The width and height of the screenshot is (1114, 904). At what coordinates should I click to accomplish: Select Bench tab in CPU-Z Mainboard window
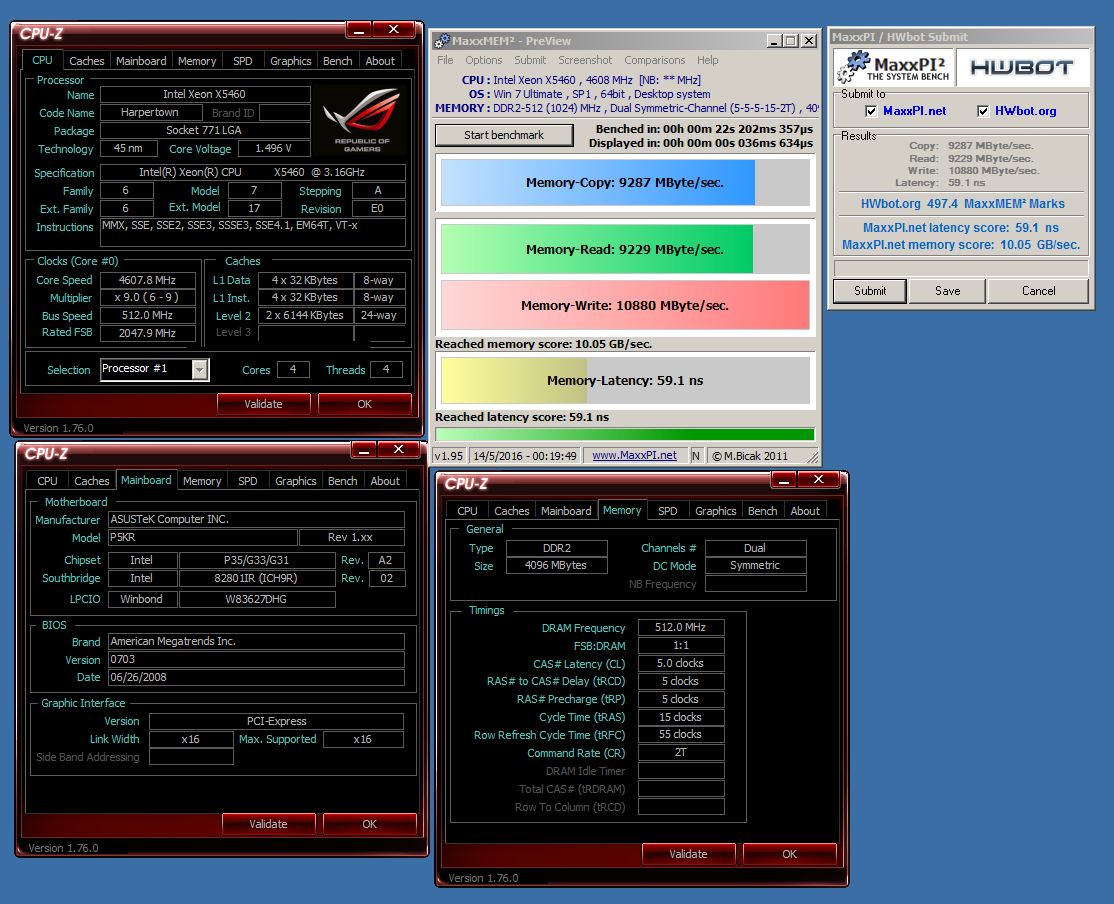click(x=342, y=481)
